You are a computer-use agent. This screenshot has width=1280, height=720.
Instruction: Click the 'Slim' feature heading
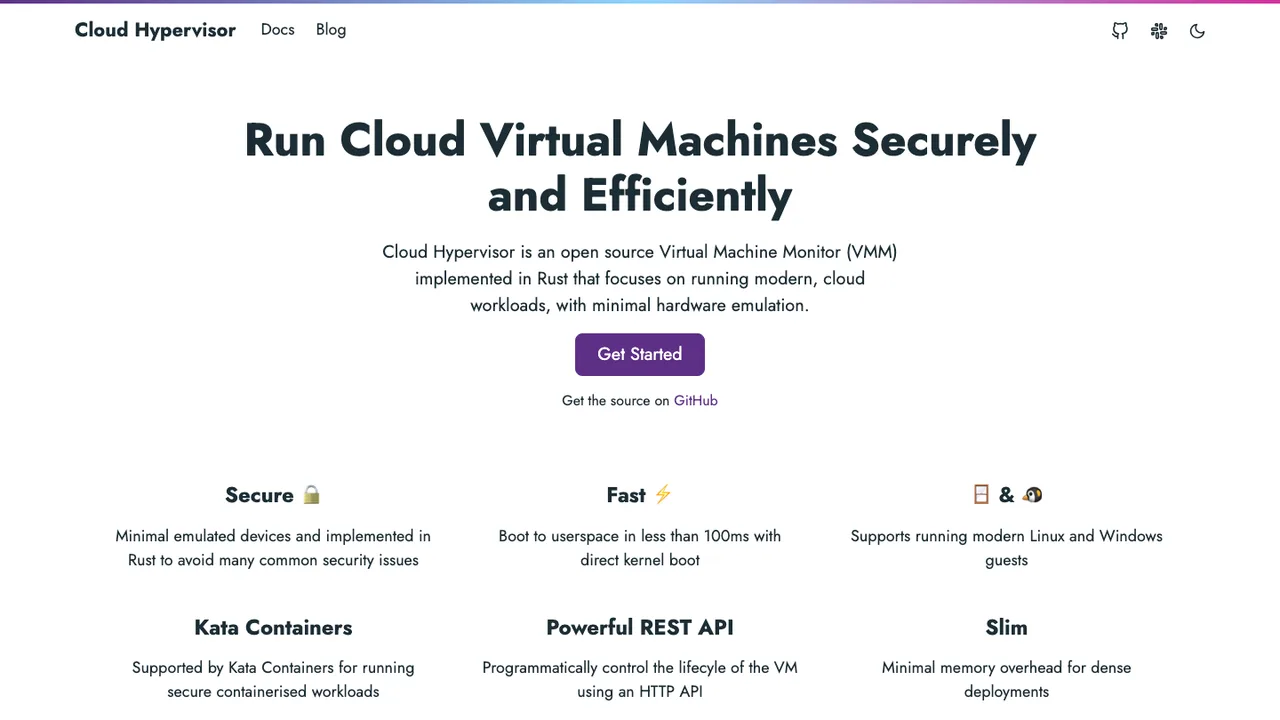coord(1006,628)
